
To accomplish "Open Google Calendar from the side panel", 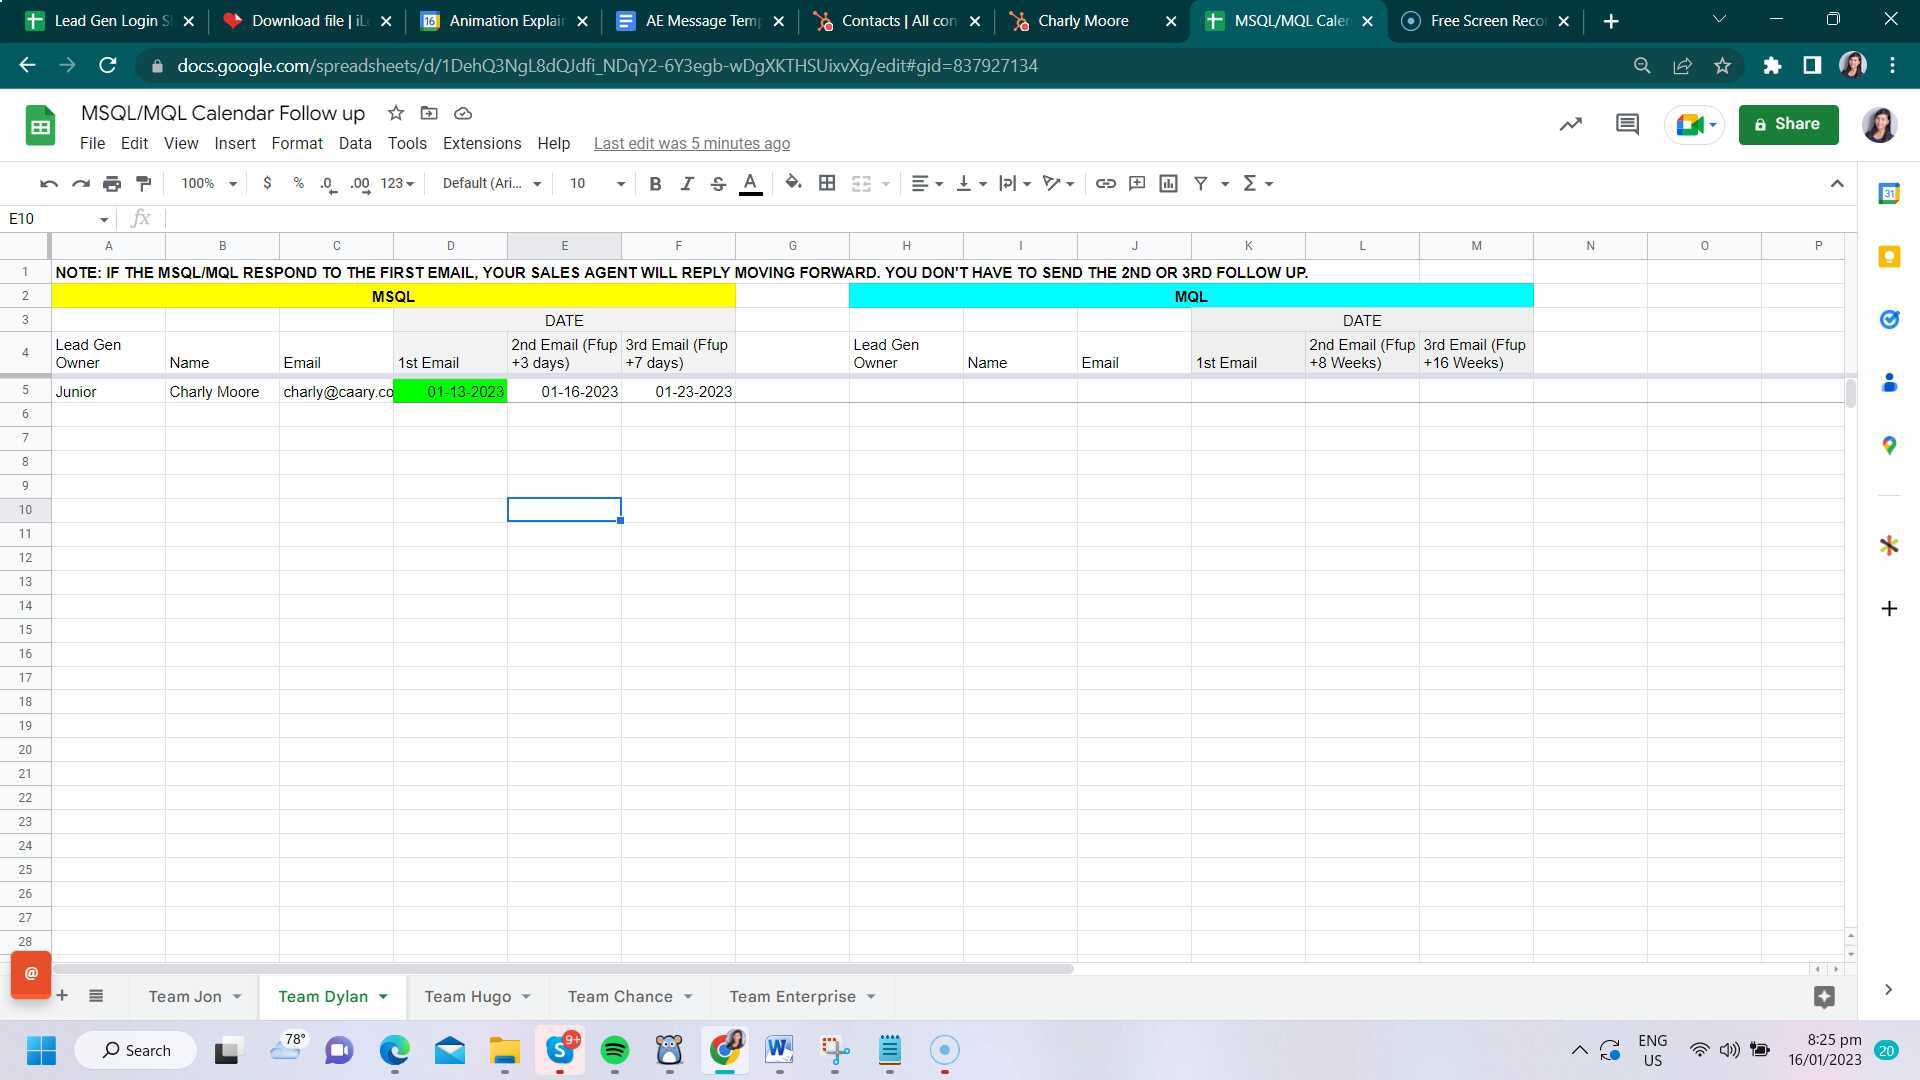I will click(x=1889, y=194).
